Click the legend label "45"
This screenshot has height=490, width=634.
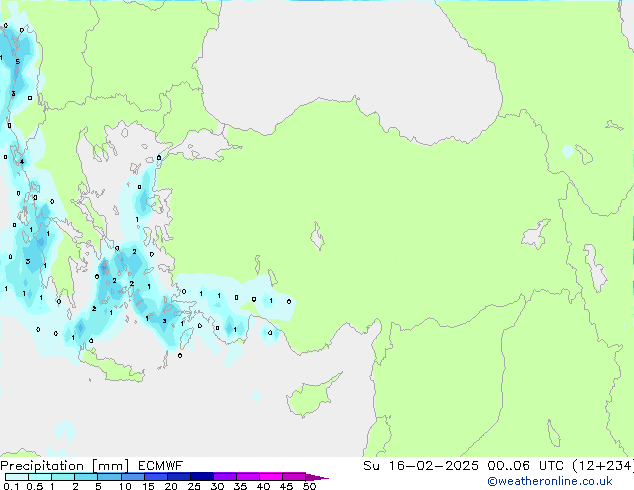[x=286, y=486]
